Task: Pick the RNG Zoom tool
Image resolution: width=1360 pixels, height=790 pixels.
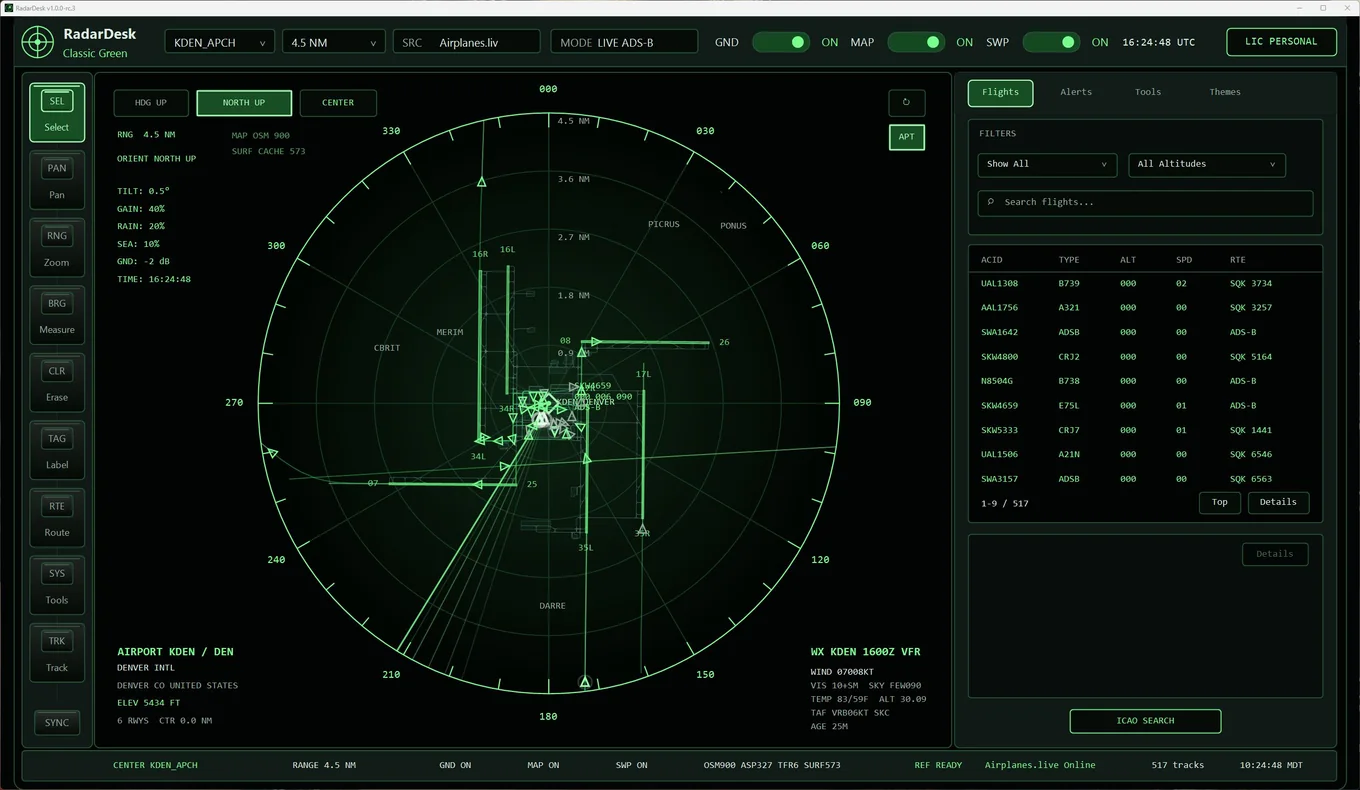Action: (57, 248)
